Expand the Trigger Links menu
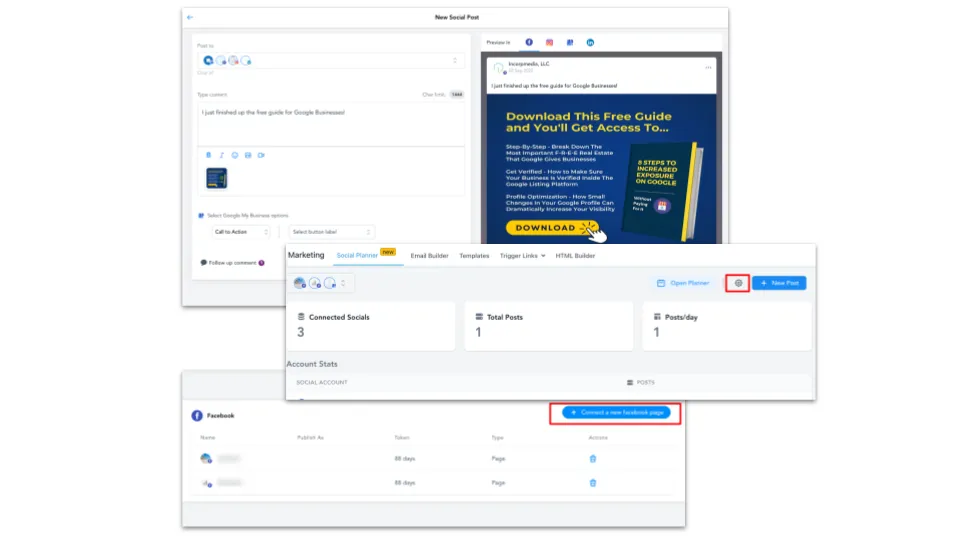 (x=522, y=256)
